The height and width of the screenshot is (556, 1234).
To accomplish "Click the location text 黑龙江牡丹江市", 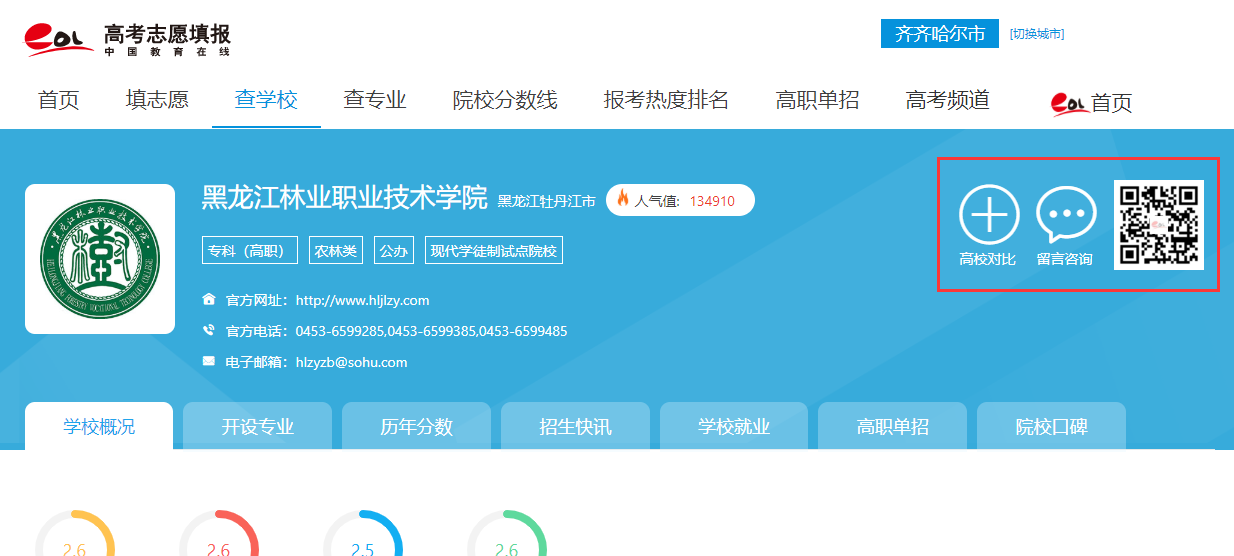I will [x=546, y=201].
